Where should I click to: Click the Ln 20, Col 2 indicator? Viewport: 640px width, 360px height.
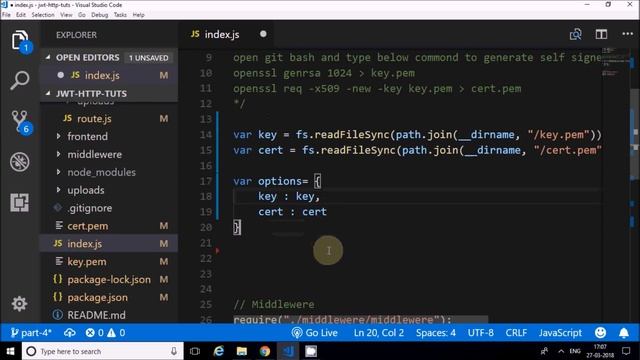pyautogui.click(x=379, y=333)
